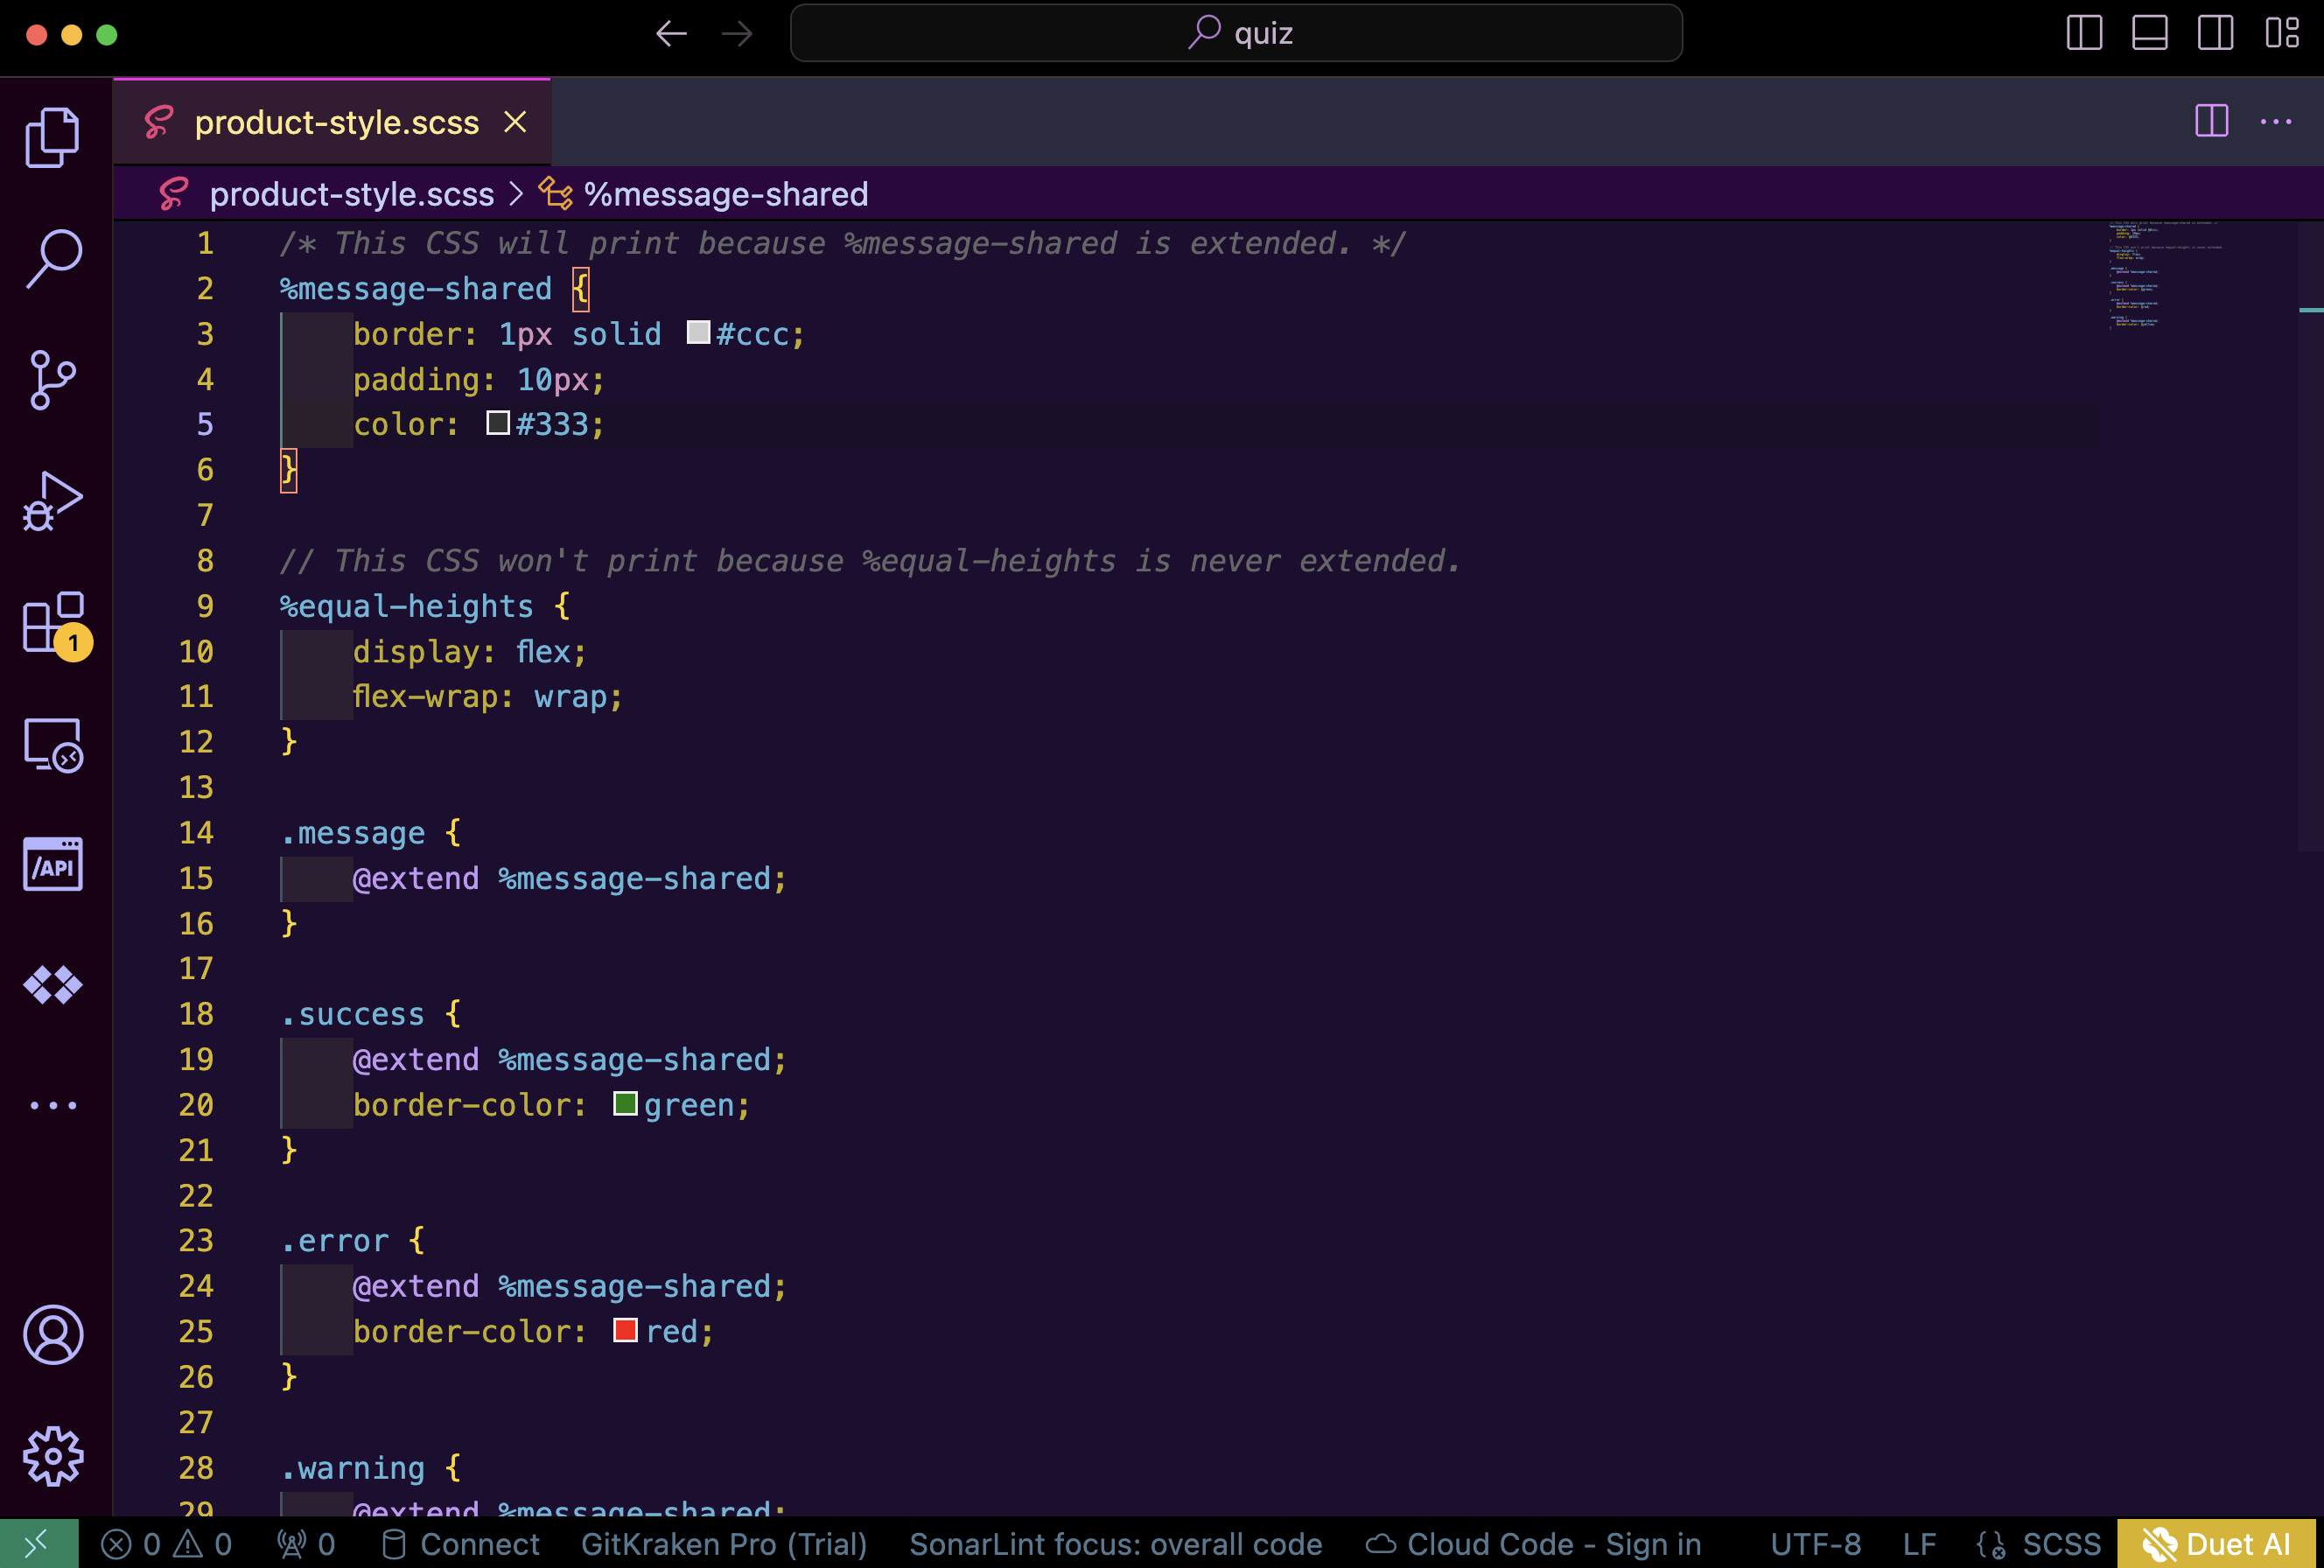Click the Settings gear icon
The width and height of the screenshot is (2324, 1568).
click(x=51, y=1454)
